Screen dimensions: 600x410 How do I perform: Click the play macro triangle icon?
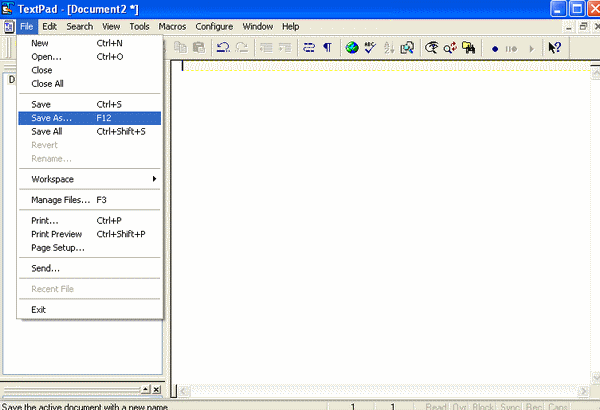coord(531,49)
